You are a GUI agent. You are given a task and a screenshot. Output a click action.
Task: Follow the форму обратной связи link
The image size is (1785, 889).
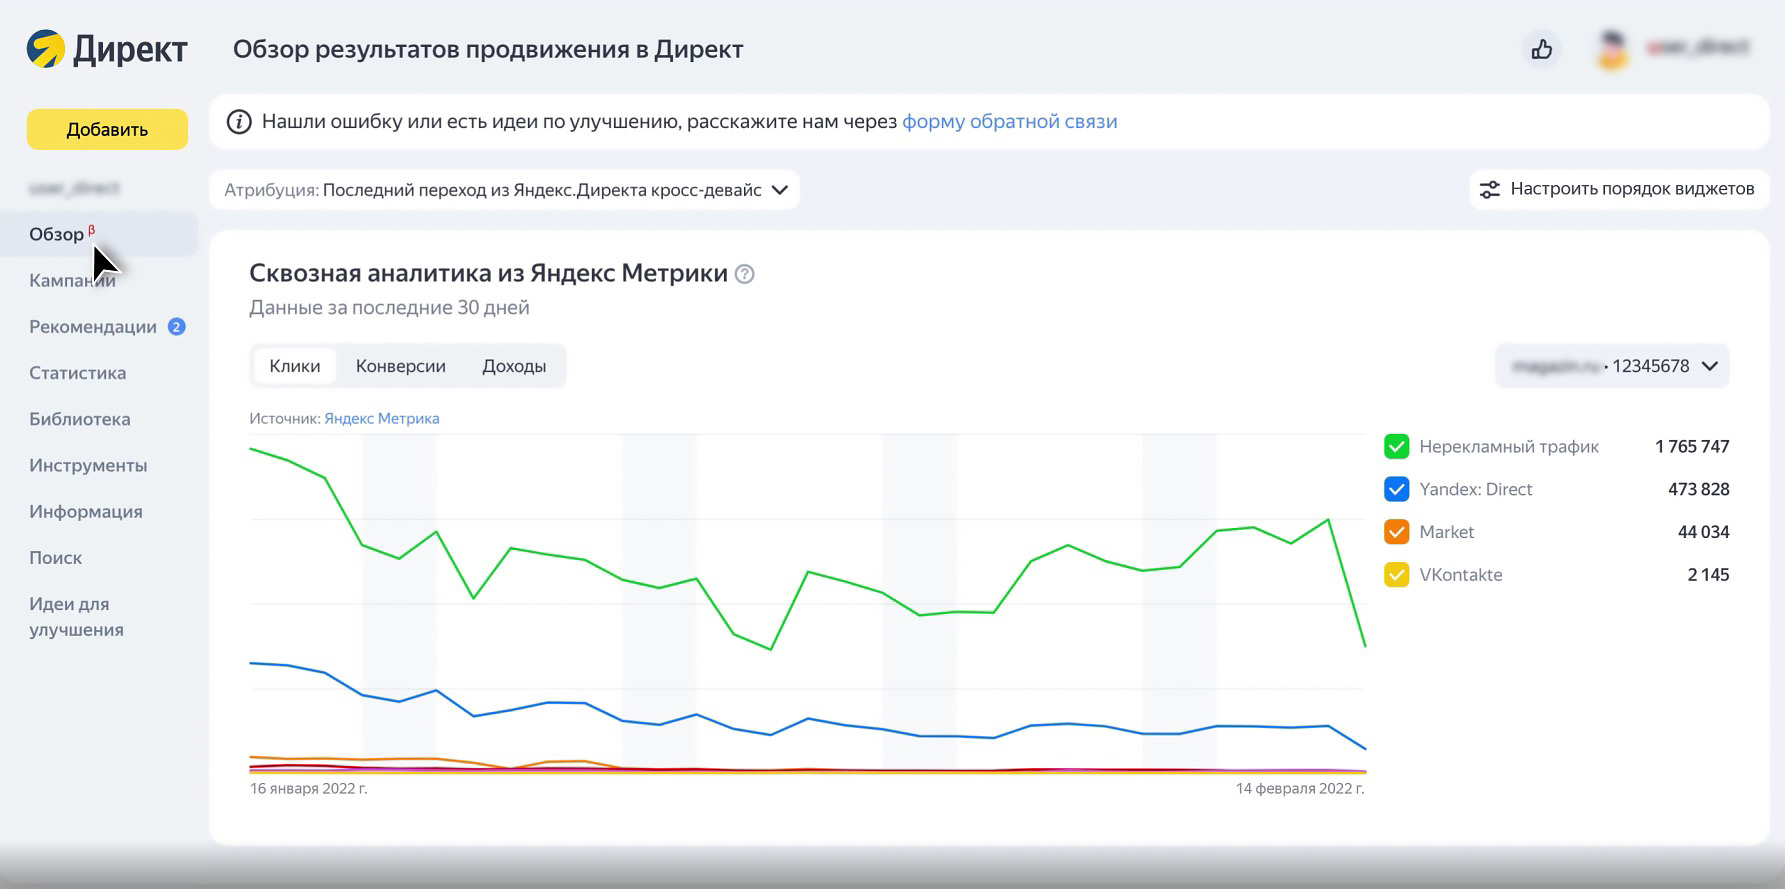tap(1010, 122)
